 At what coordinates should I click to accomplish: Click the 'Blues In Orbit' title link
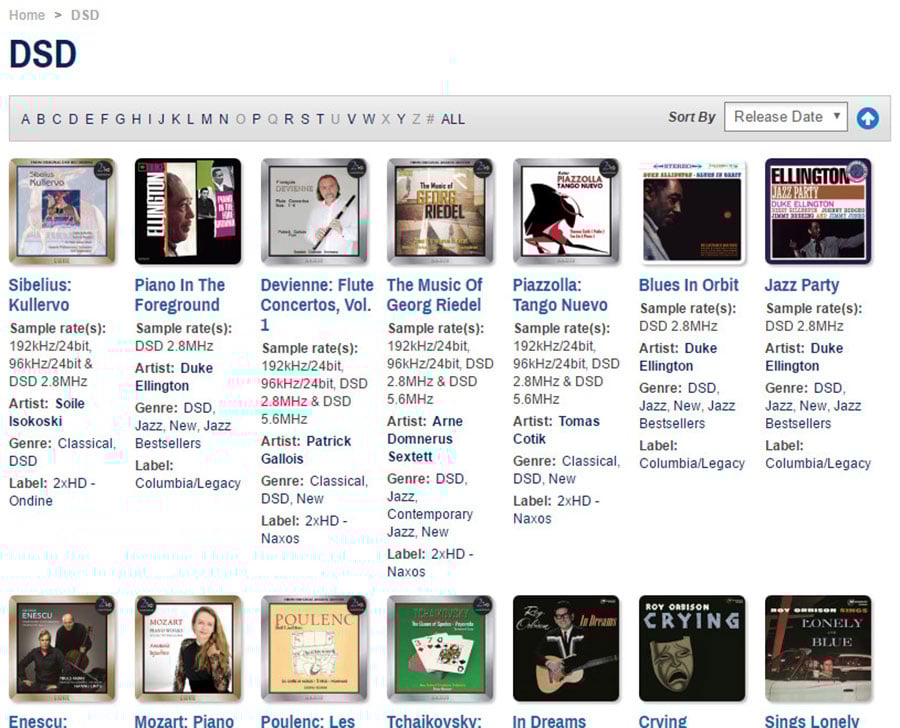689,285
